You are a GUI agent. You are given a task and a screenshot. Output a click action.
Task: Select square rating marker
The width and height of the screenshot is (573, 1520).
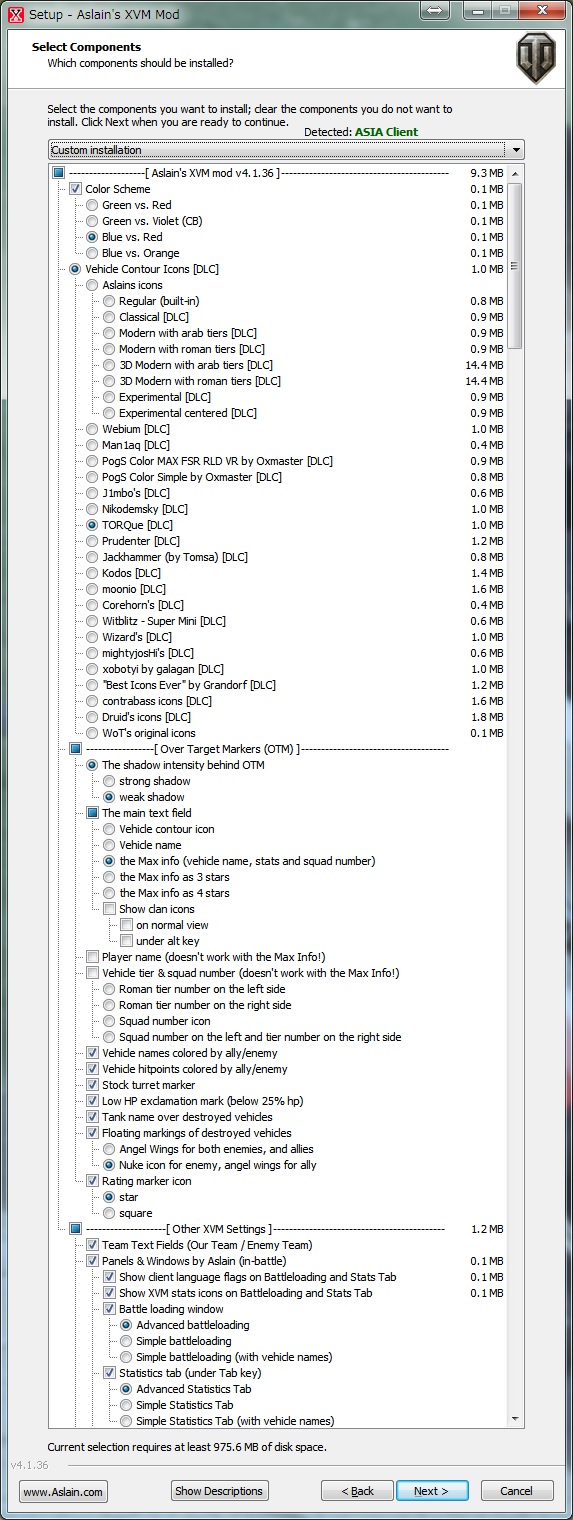(110, 1213)
